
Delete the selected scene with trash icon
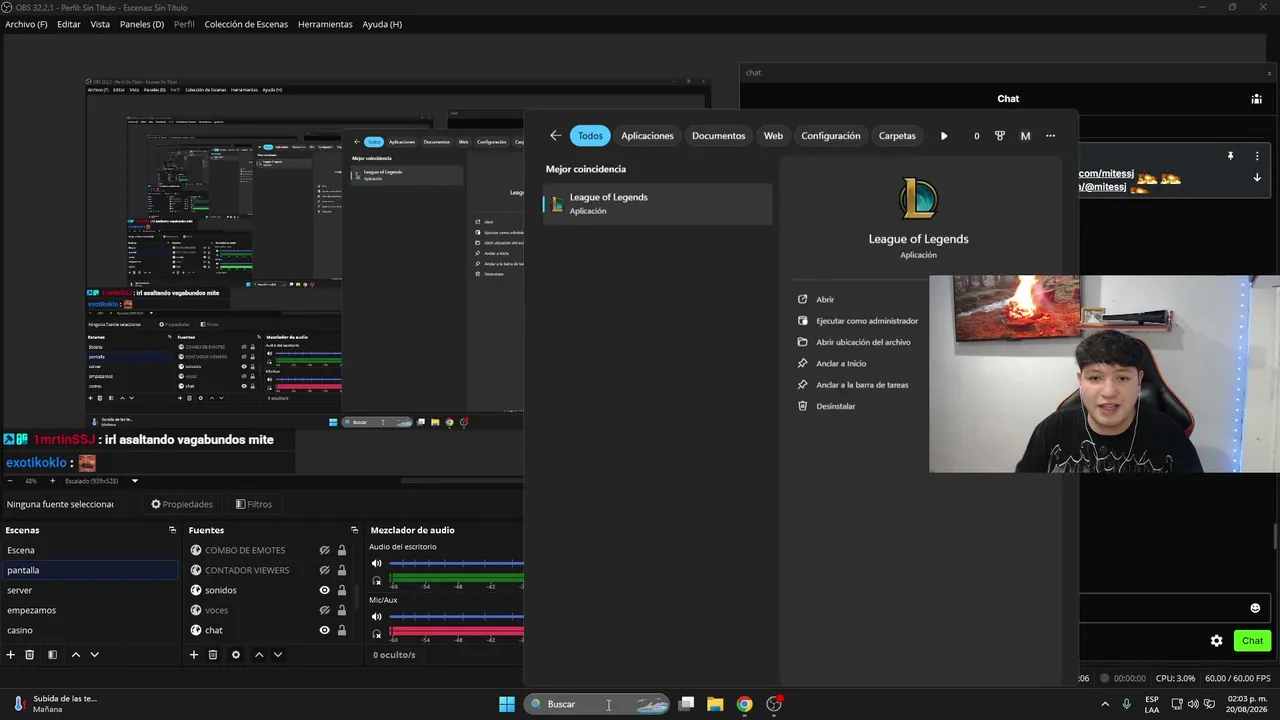tap(30, 655)
